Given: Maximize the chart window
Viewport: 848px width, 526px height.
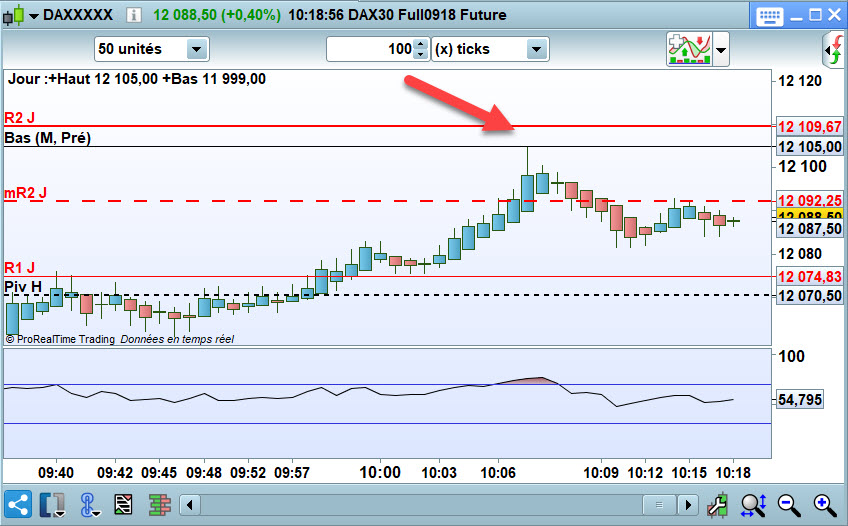Looking at the screenshot, I should pyautogui.click(x=815, y=15).
